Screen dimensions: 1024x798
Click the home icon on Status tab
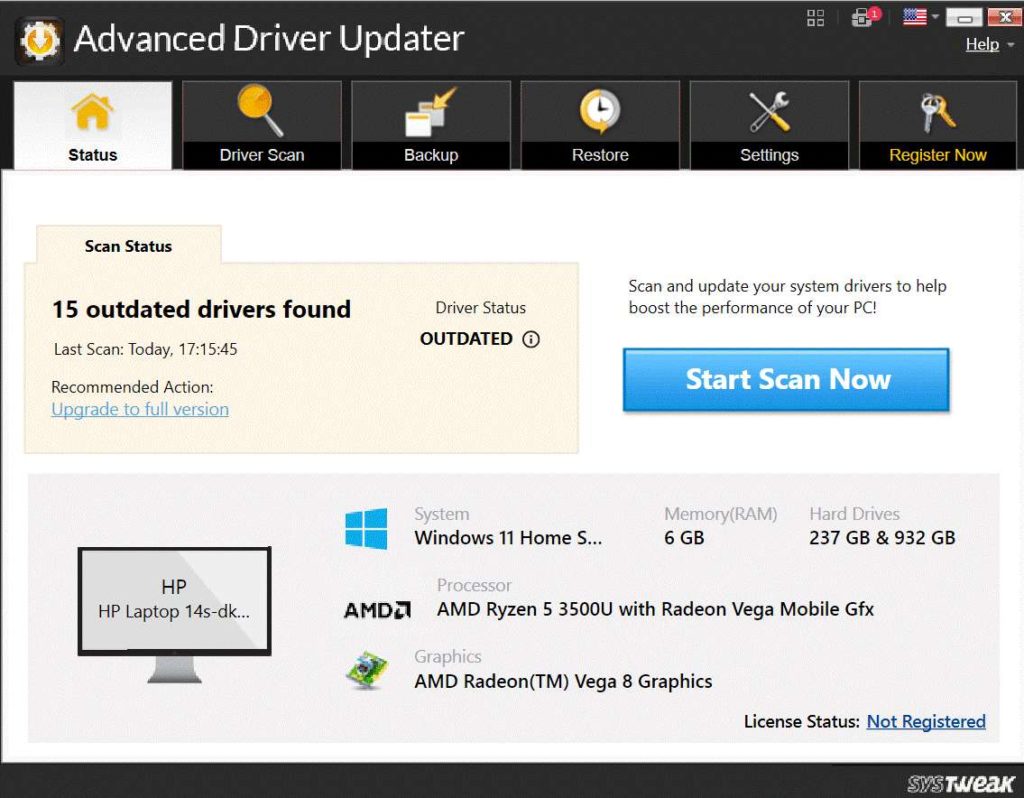click(92, 112)
